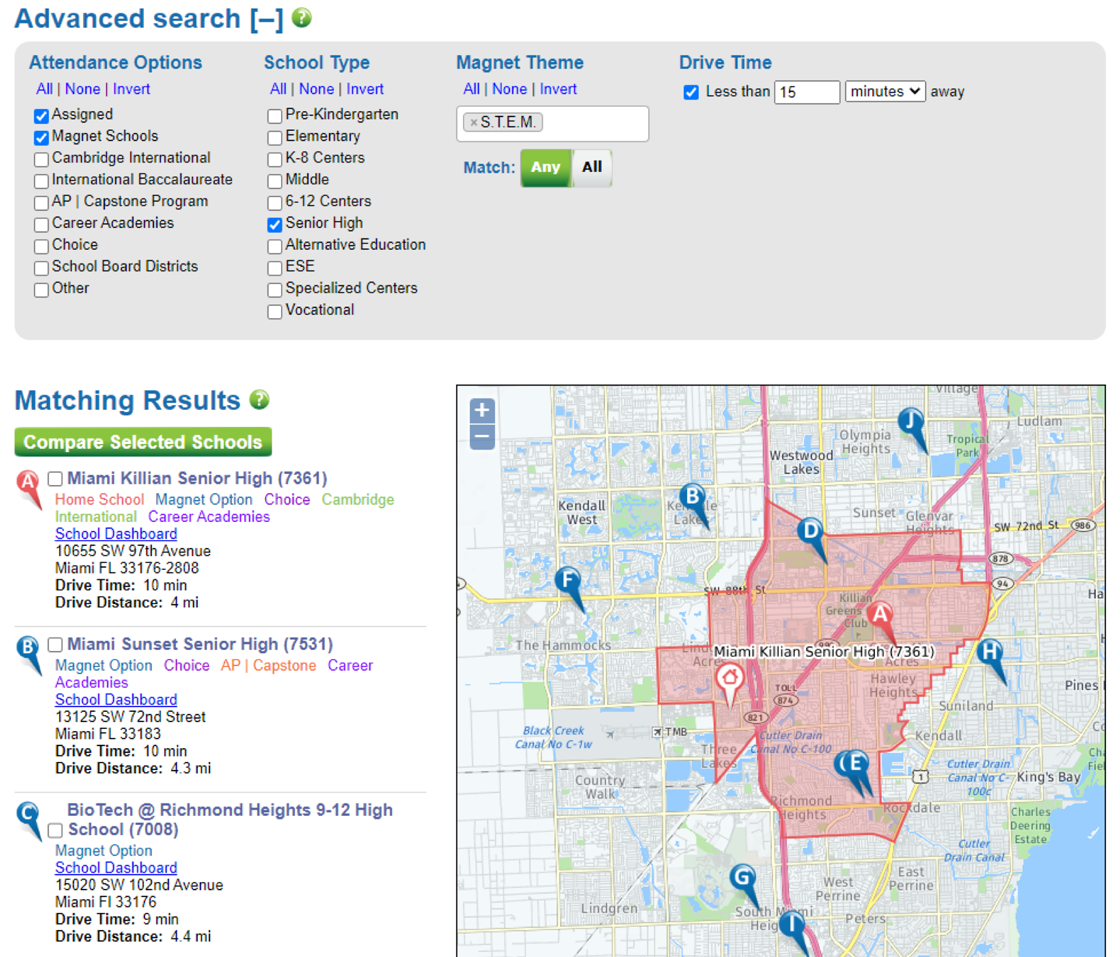Open the Advanced search help icon
Screen dimensions: 1120x957
click(302, 17)
